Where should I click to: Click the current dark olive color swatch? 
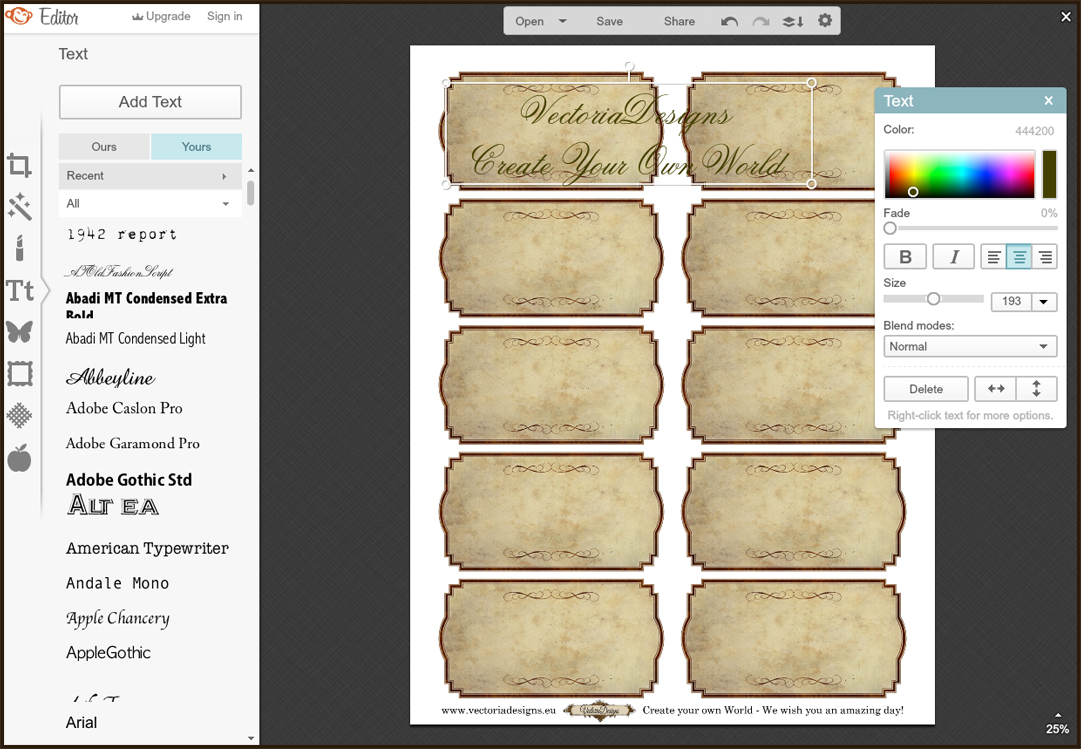(1049, 174)
